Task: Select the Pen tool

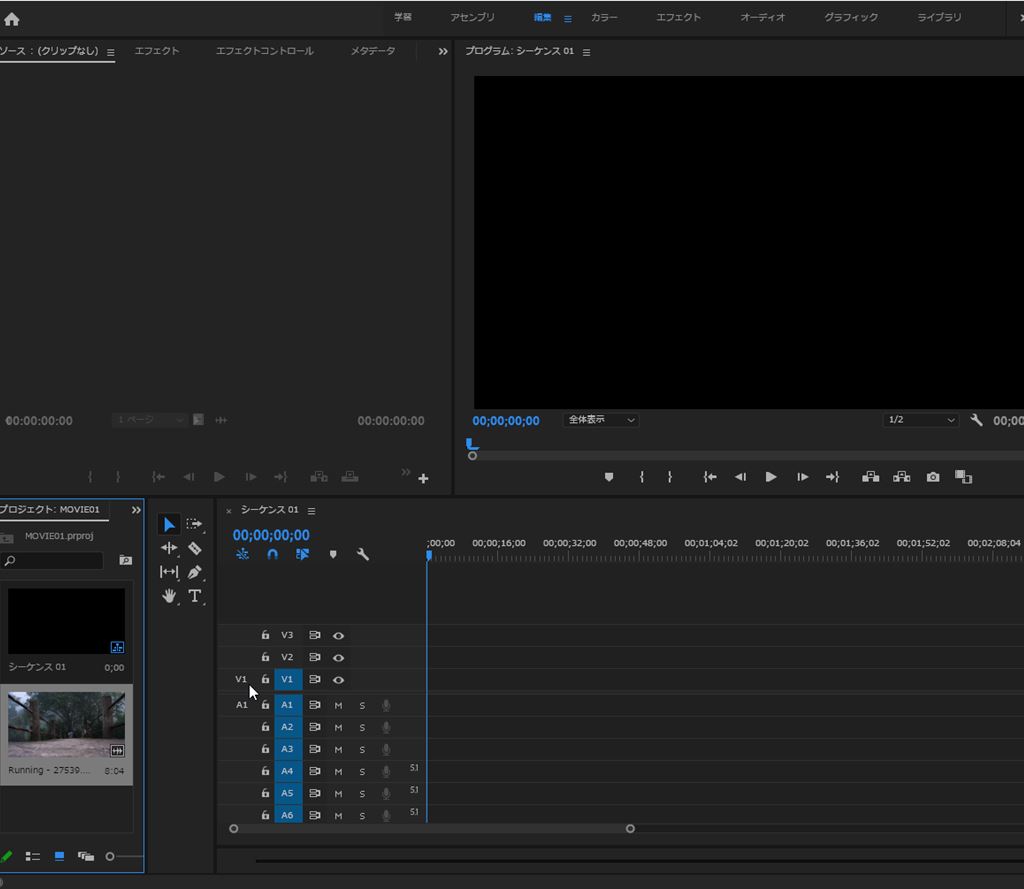Action: click(195, 572)
